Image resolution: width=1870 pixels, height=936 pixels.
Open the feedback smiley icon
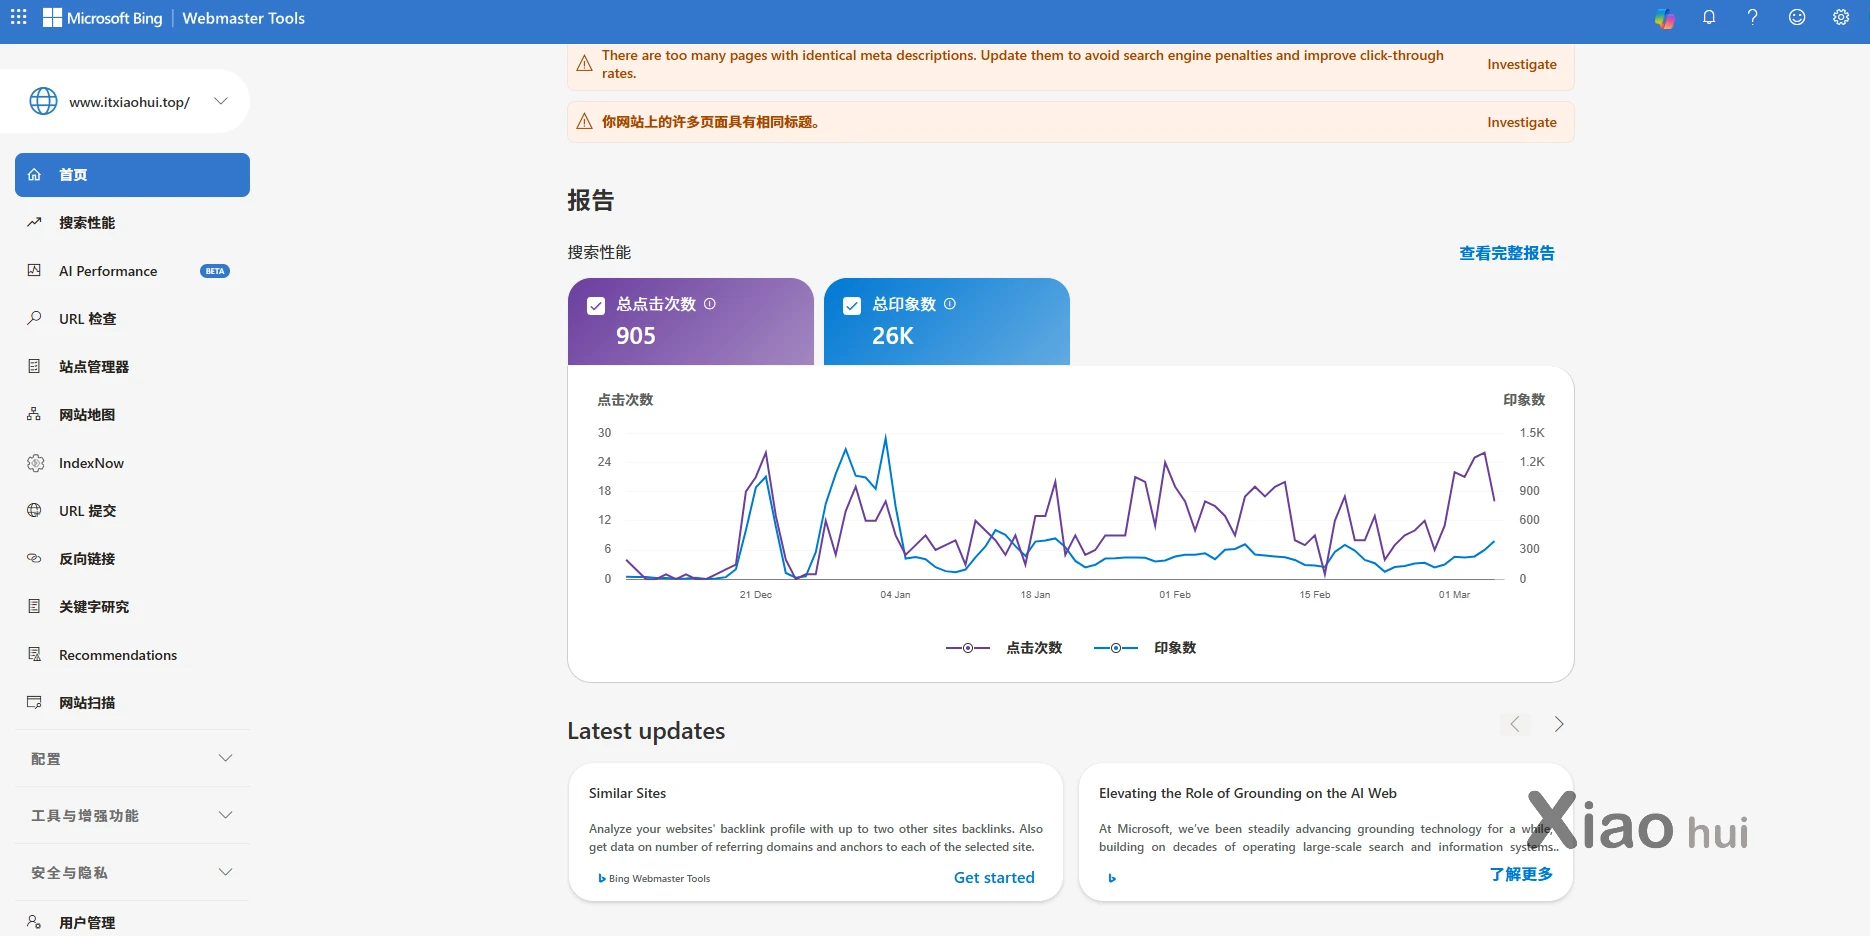[1797, 17]
